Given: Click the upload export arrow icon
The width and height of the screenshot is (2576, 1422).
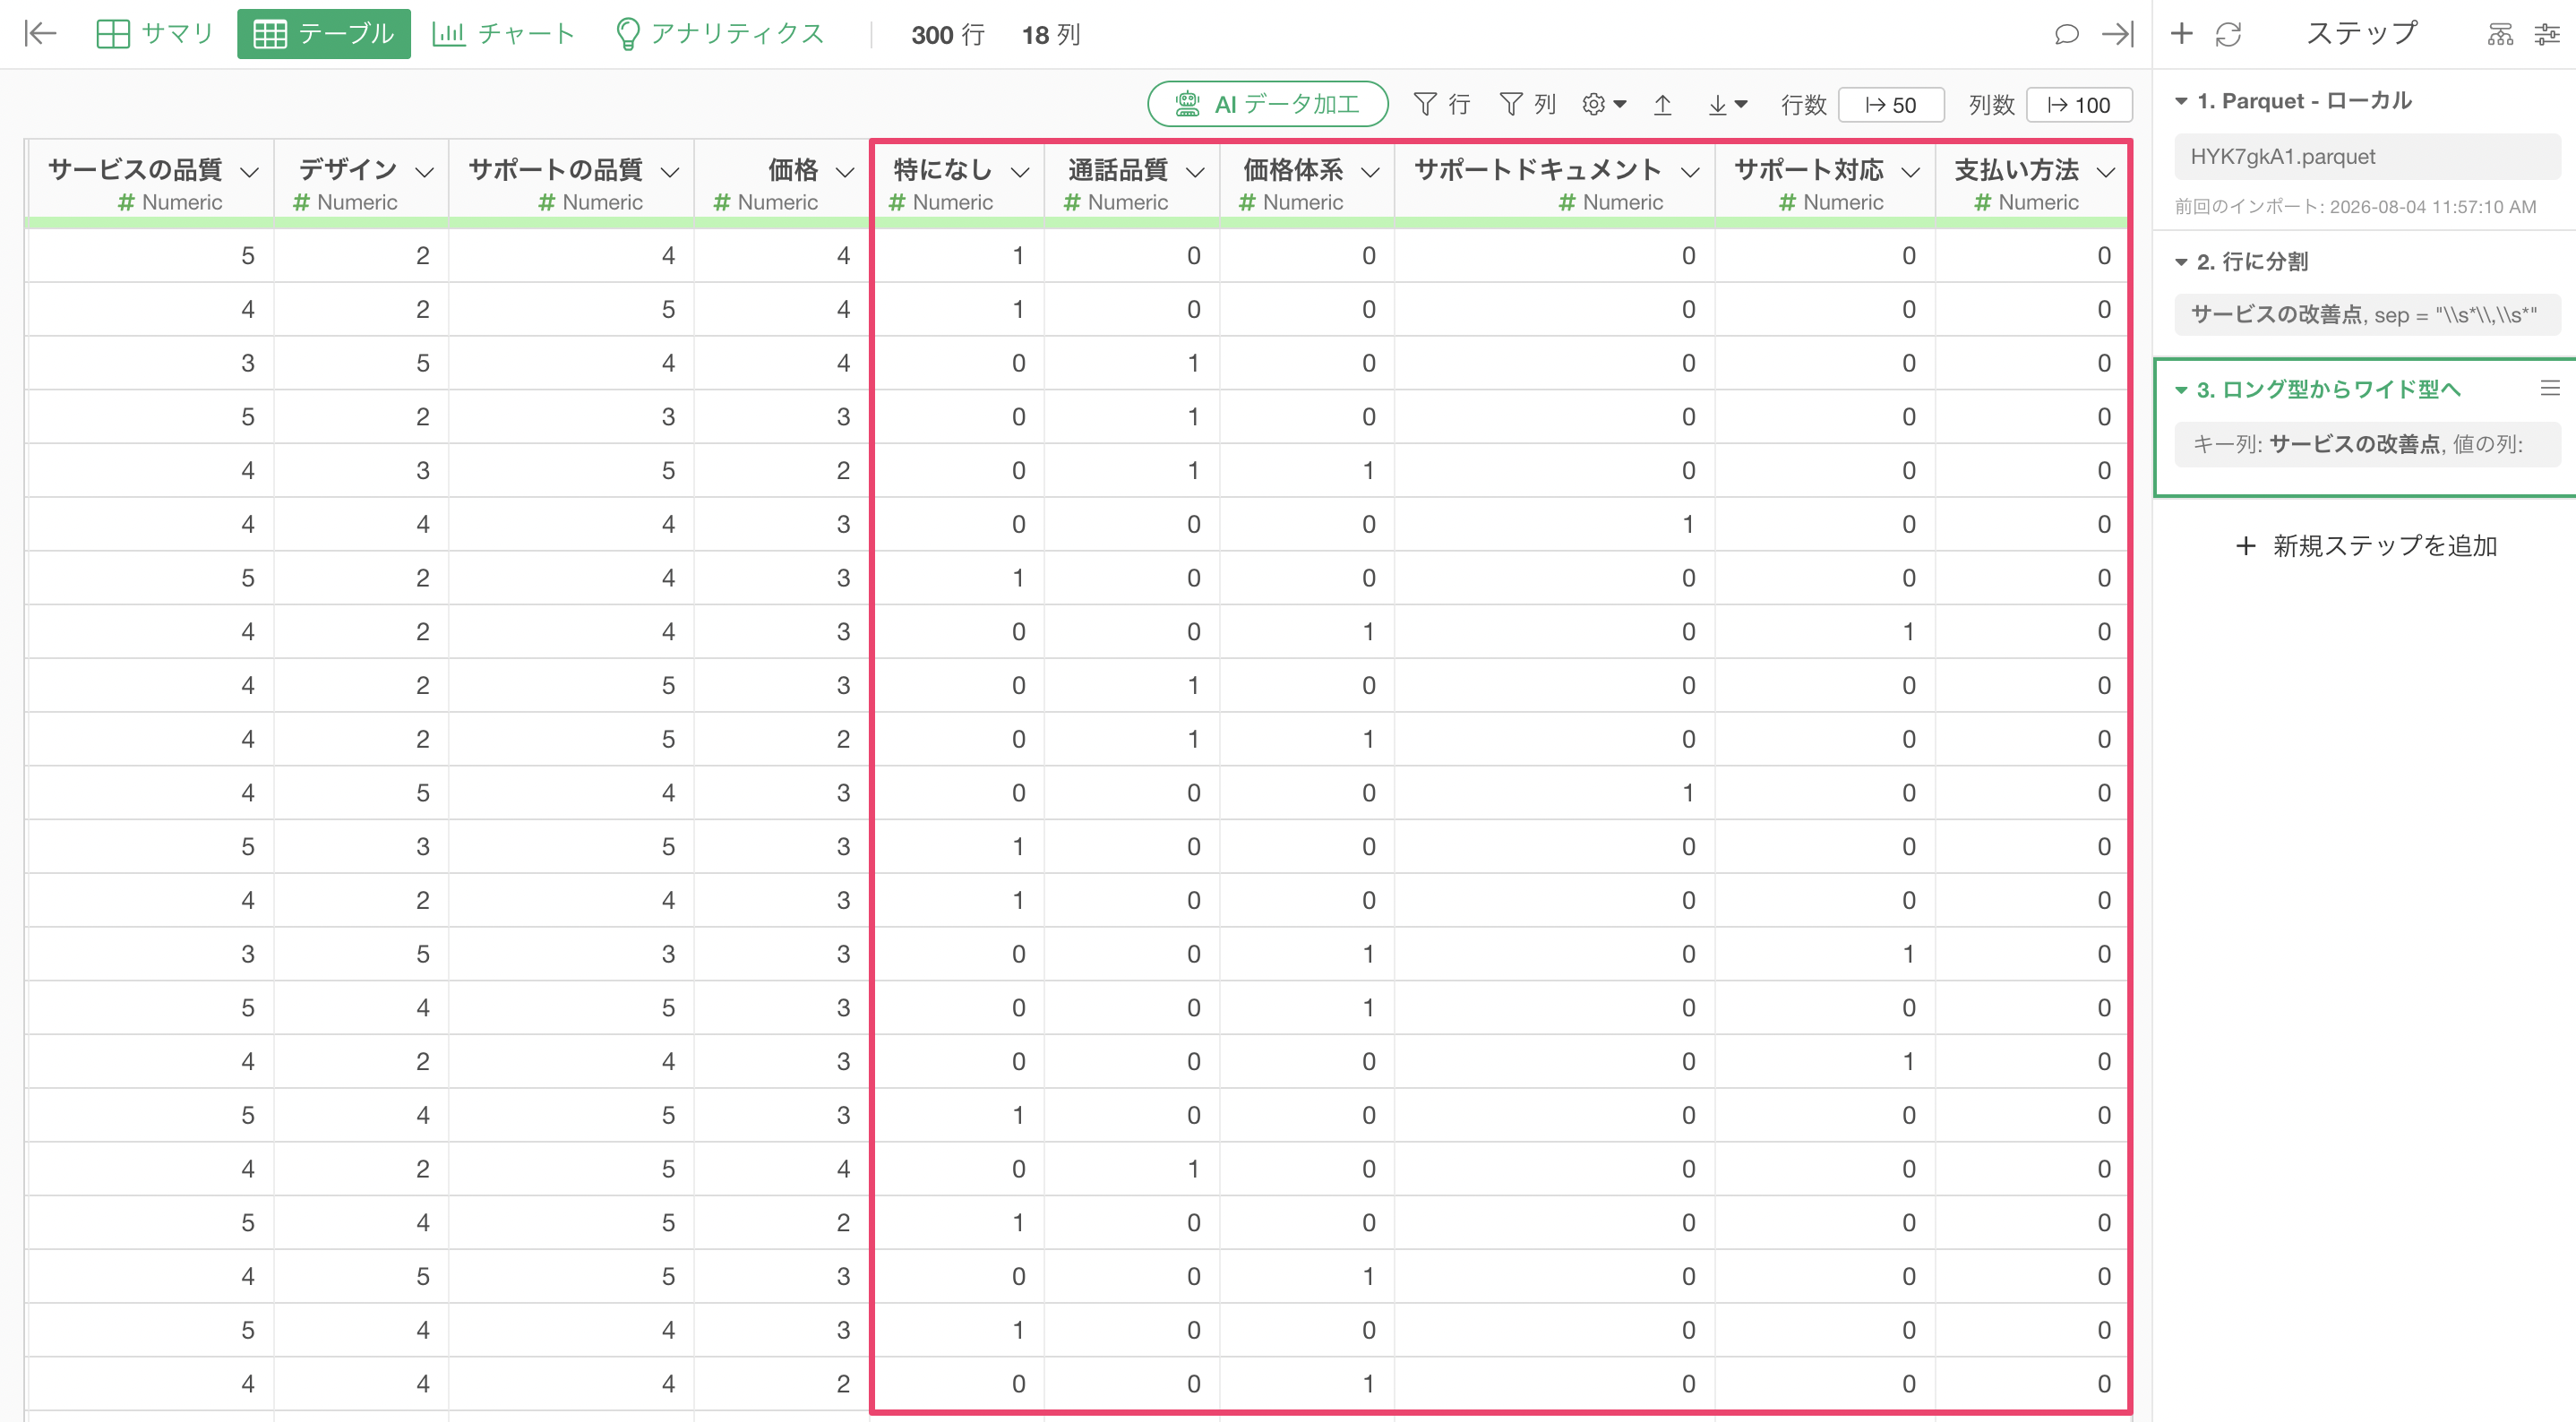Looking at the screenshot, I should [1662, 104].
